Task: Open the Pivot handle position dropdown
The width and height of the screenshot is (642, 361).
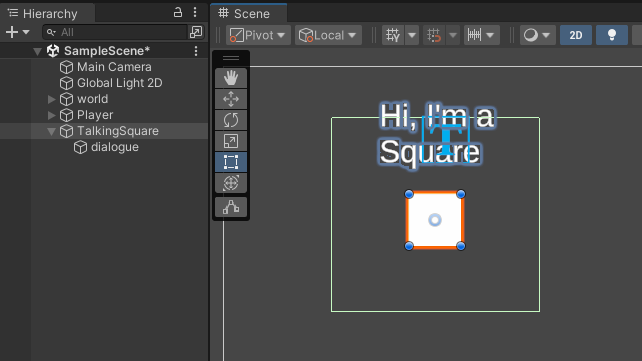Action: tap(258, 35)
